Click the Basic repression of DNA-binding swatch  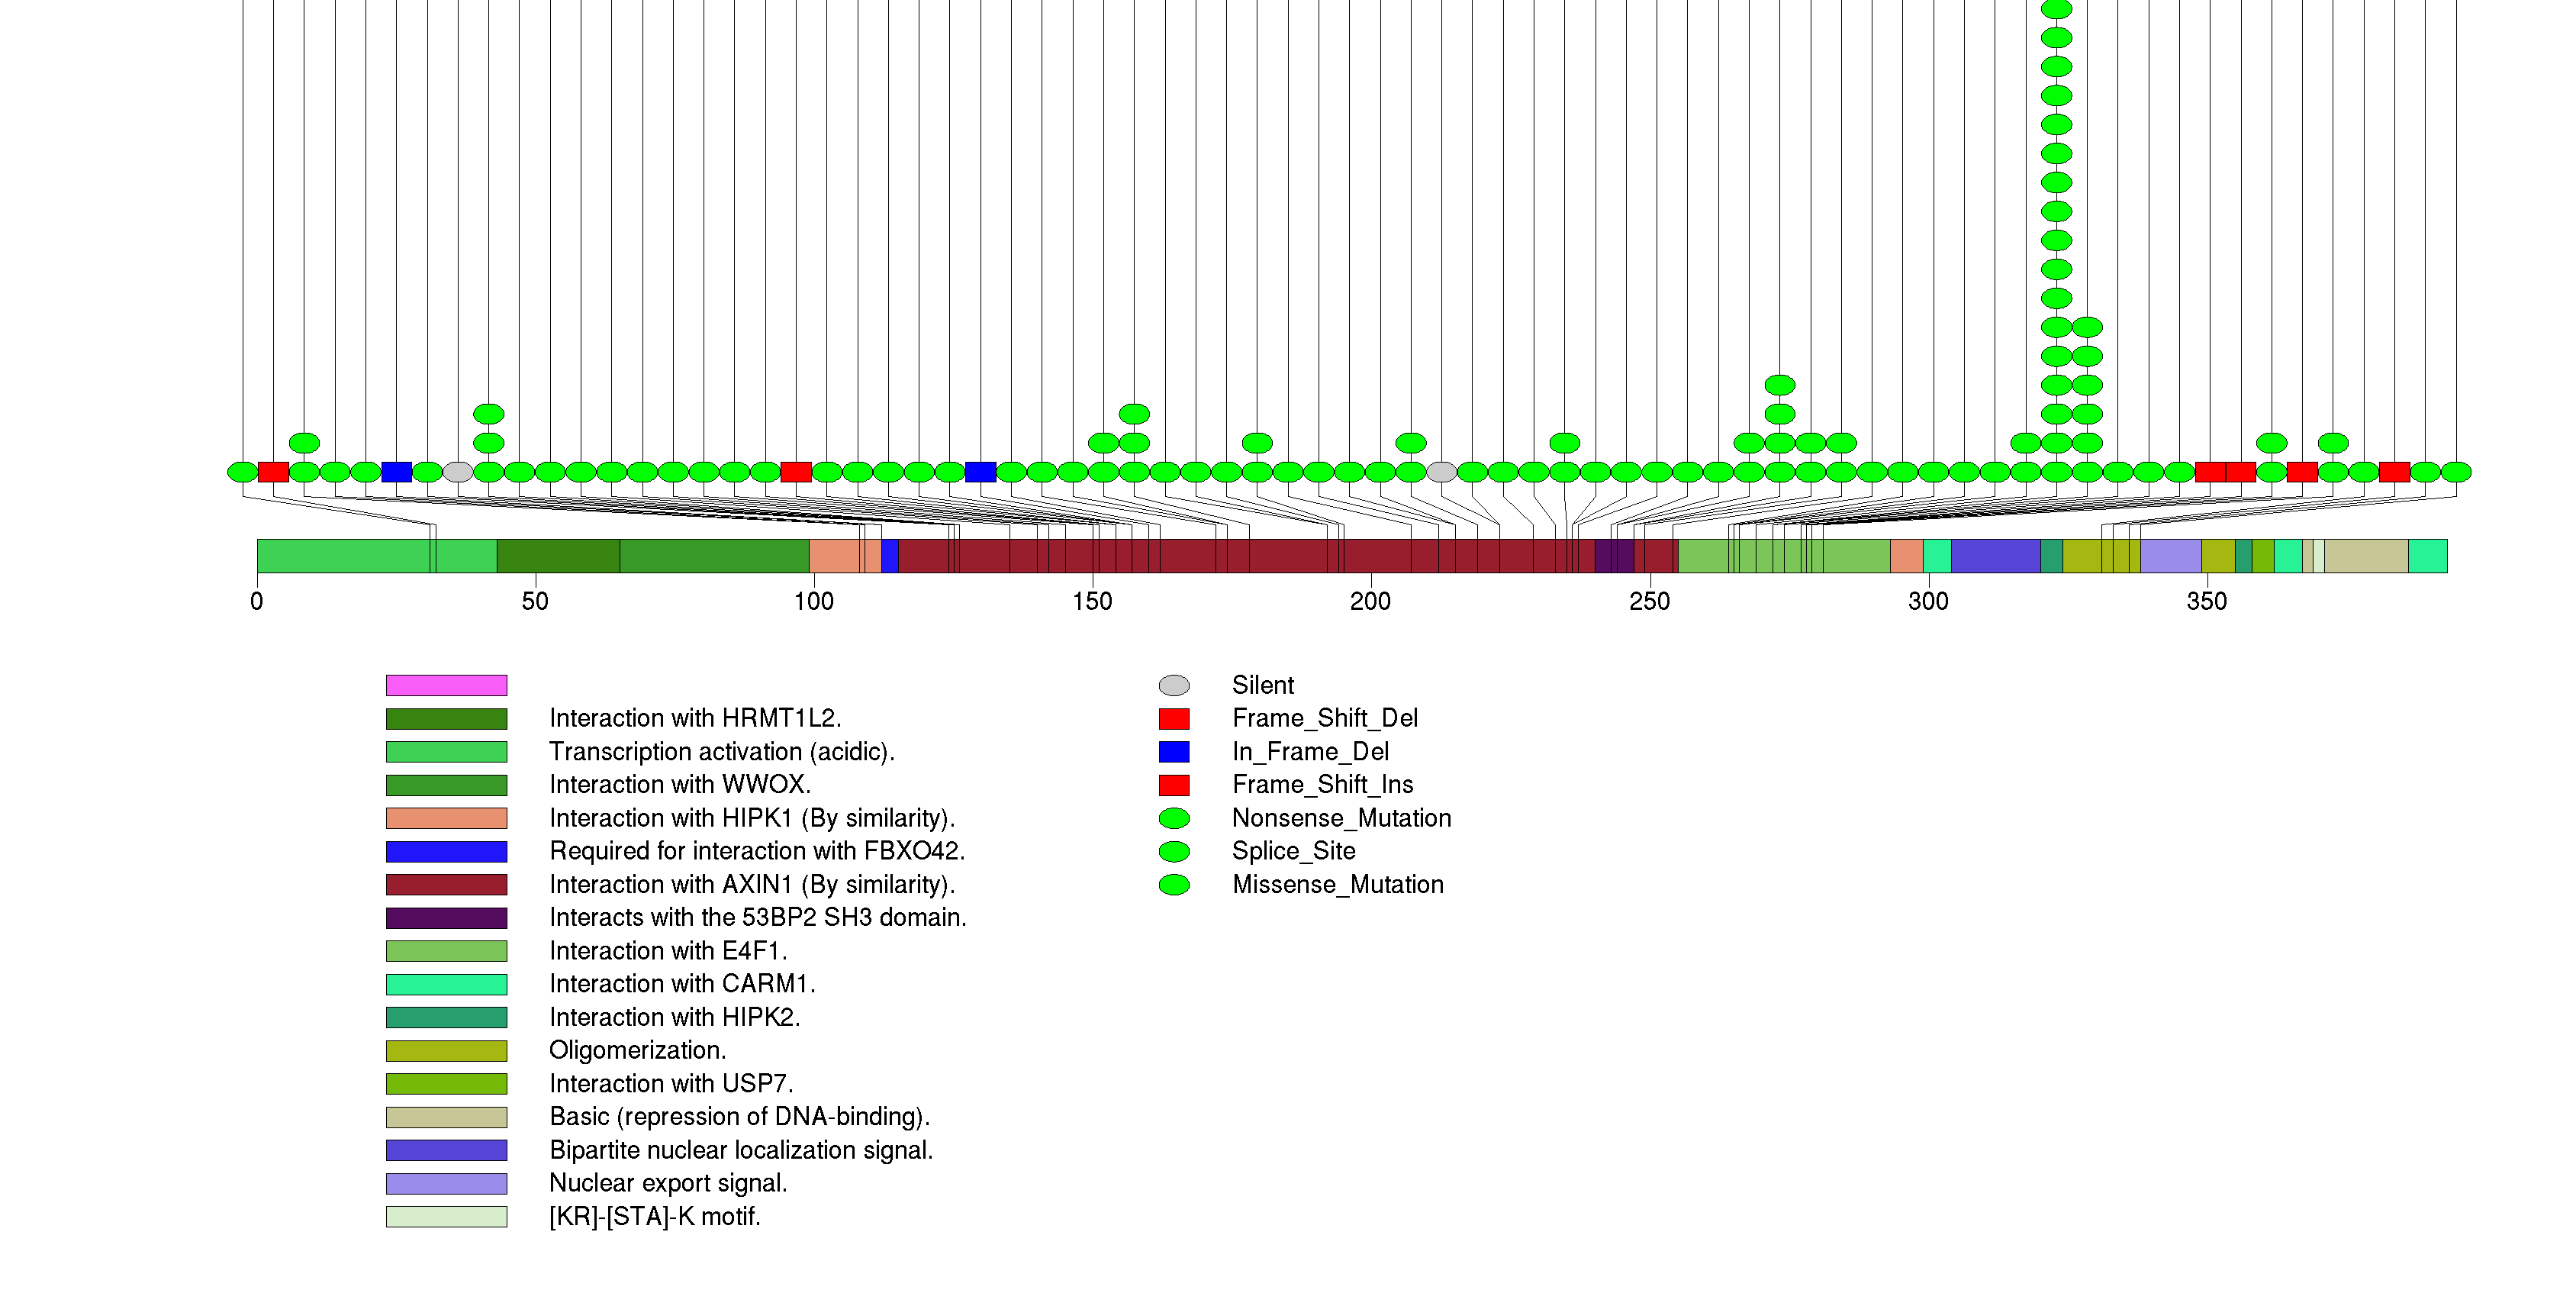click(x=446, y=1117)
